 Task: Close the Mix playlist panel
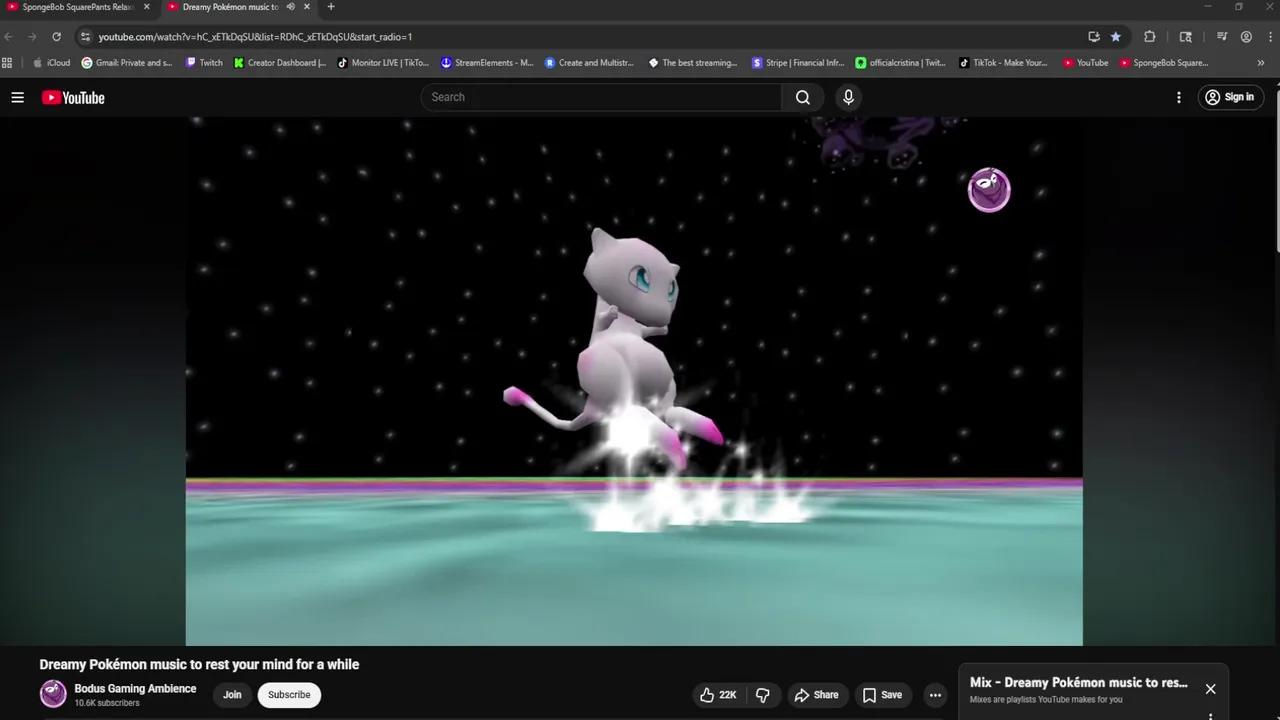(x=1210, y=689)
